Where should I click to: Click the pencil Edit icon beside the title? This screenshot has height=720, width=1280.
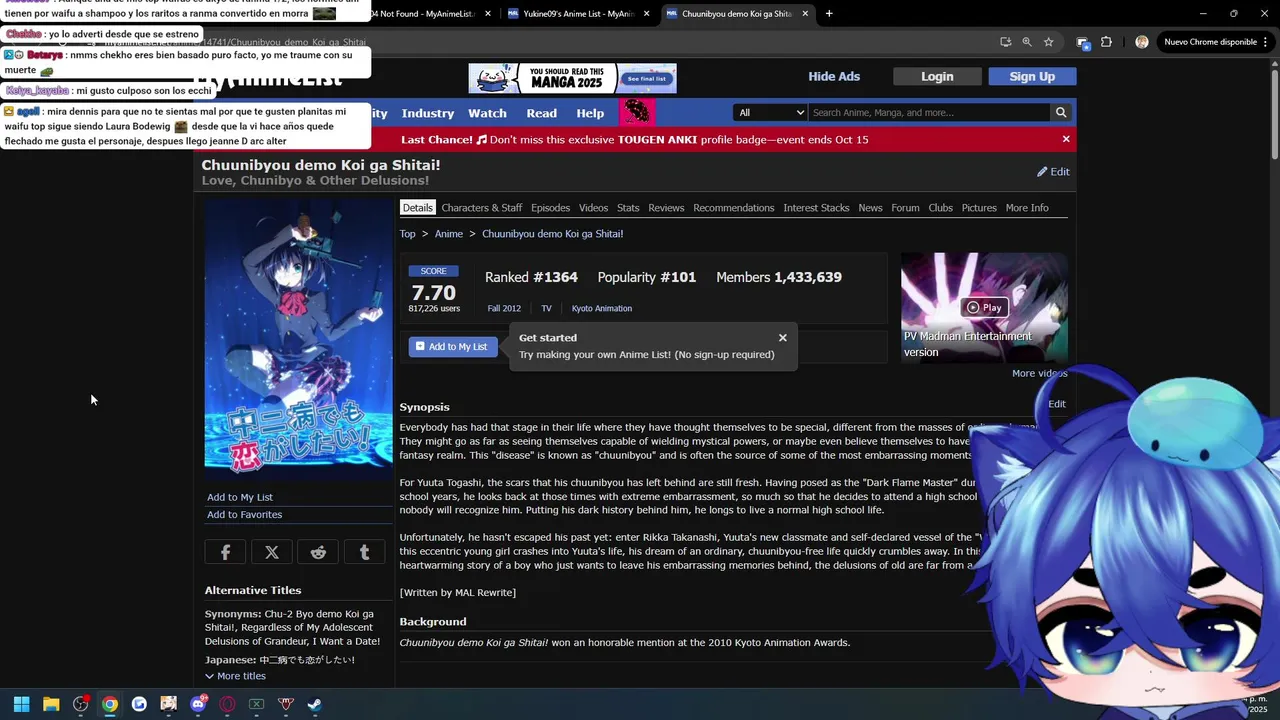[1053, 172]
